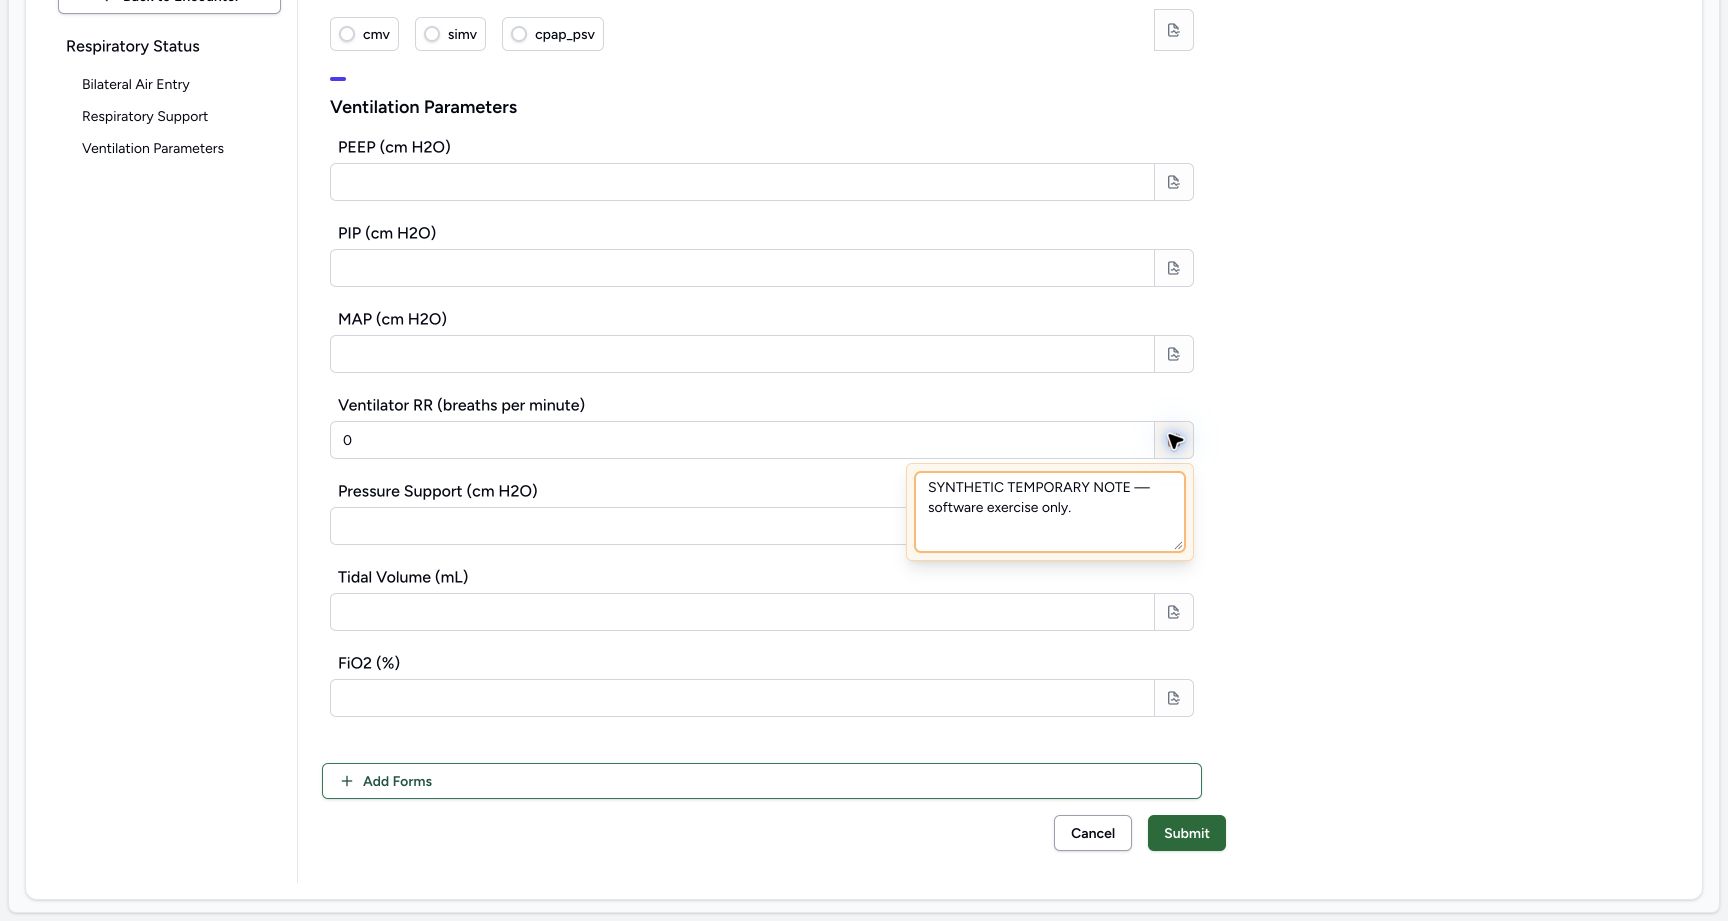The image size is (1728, 921).
Task: Focus the MAP (cm H2O) input
Action: tap(742, 354)
